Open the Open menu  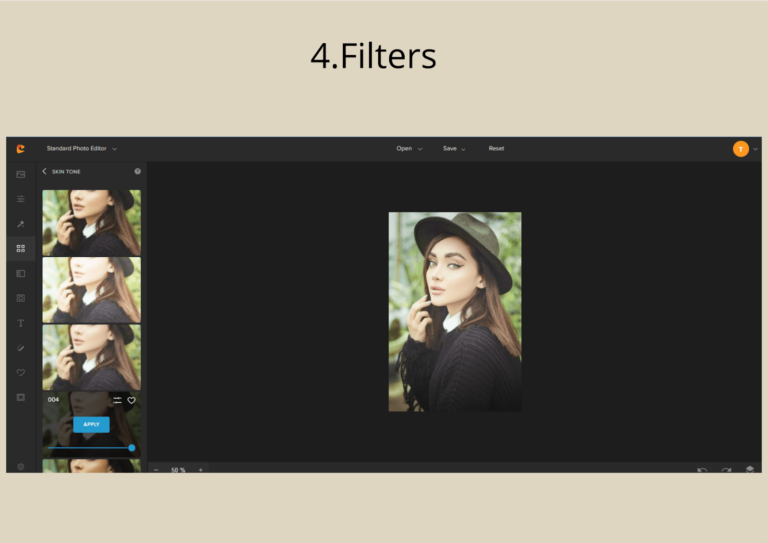(409, 148)
